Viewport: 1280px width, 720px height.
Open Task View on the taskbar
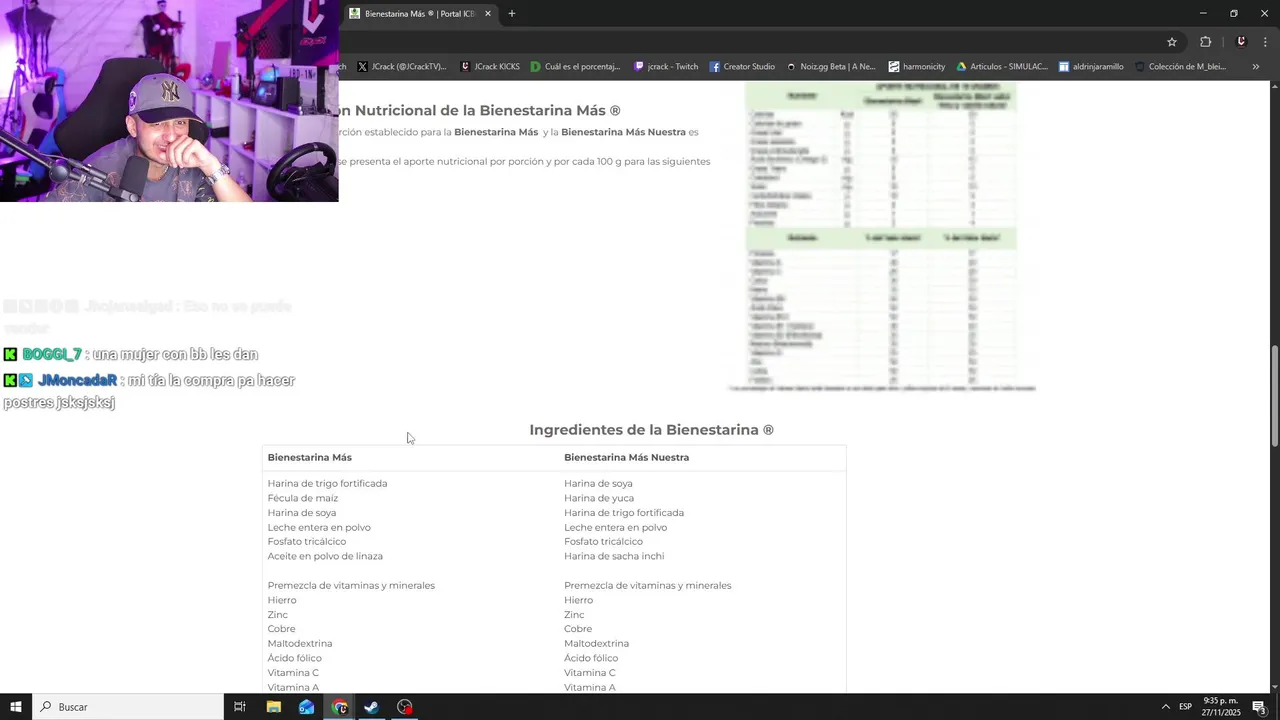click(x=240, y=707)
